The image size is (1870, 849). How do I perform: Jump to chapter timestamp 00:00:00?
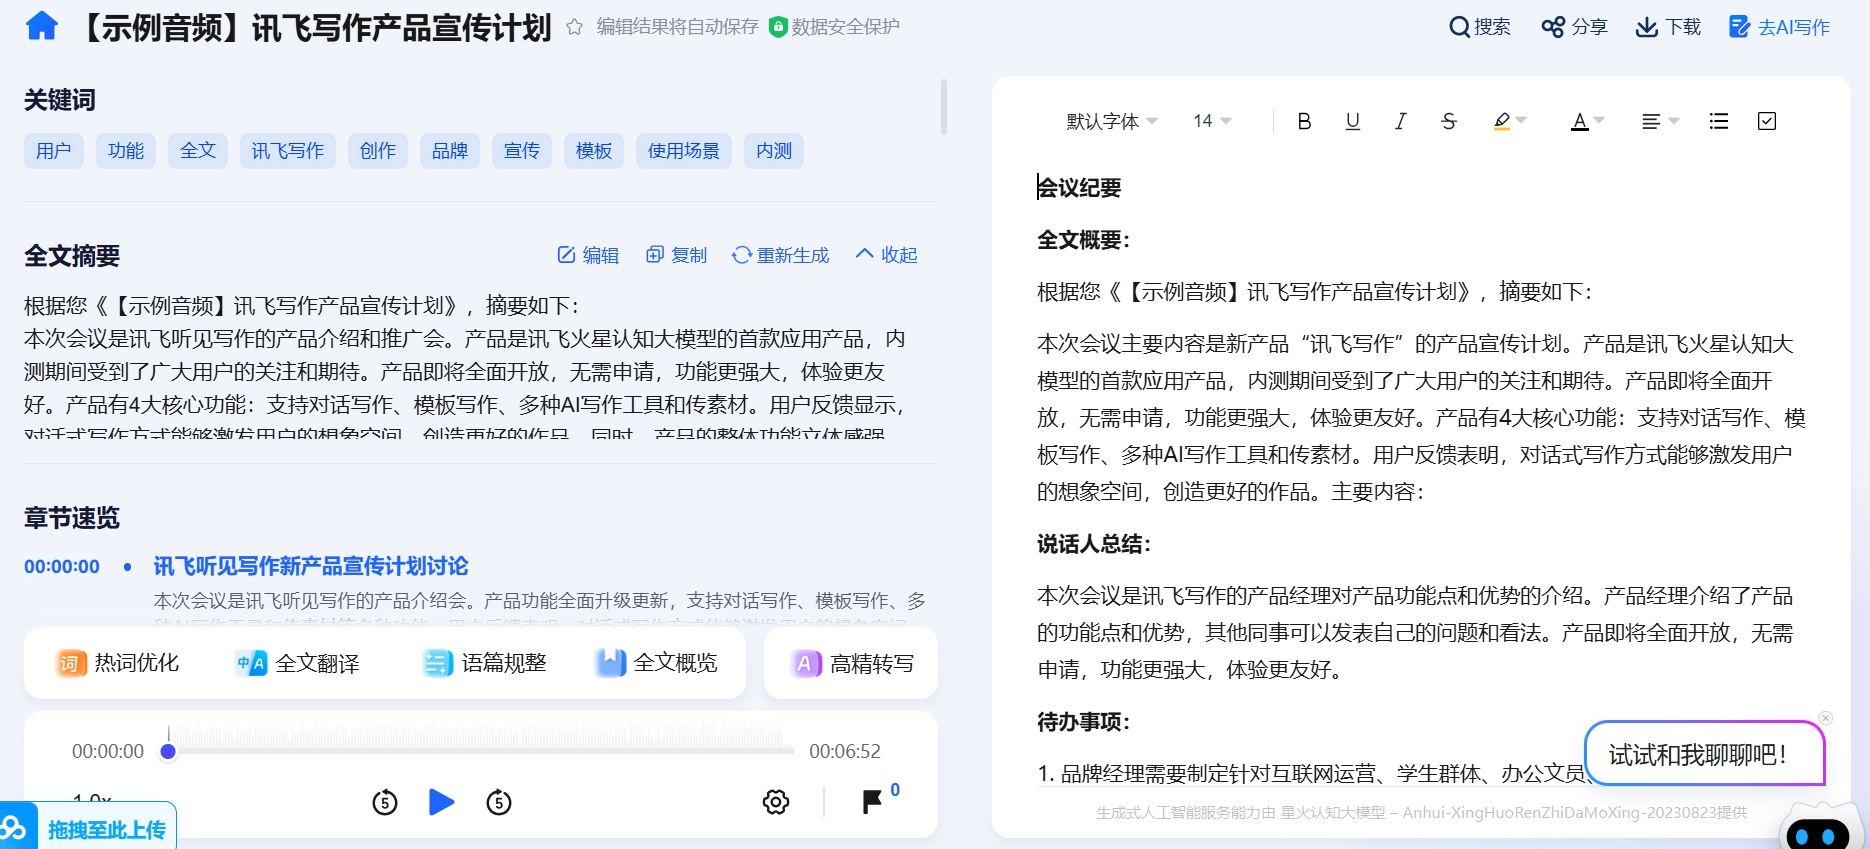coord(62,567)
